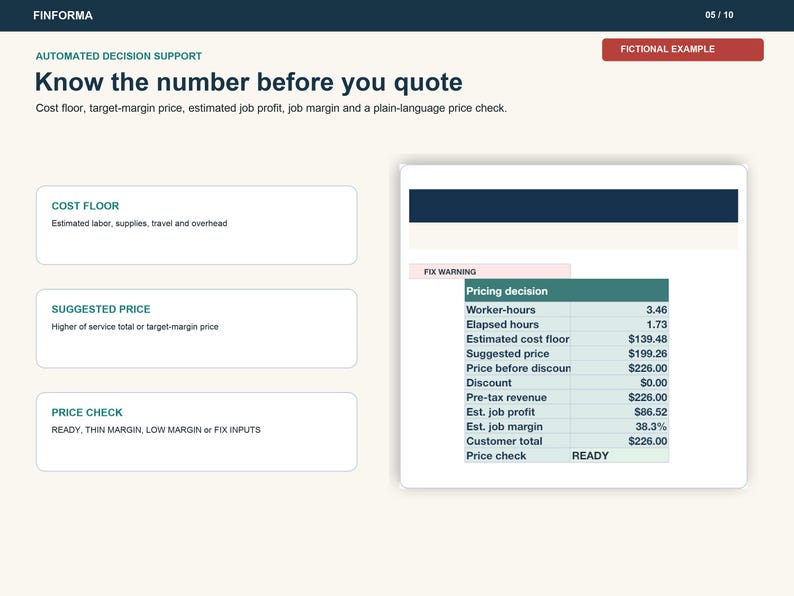Click the Pre-tax revenue row label
The width and height of the screenshot is (794, 596).
click(506, 398)
